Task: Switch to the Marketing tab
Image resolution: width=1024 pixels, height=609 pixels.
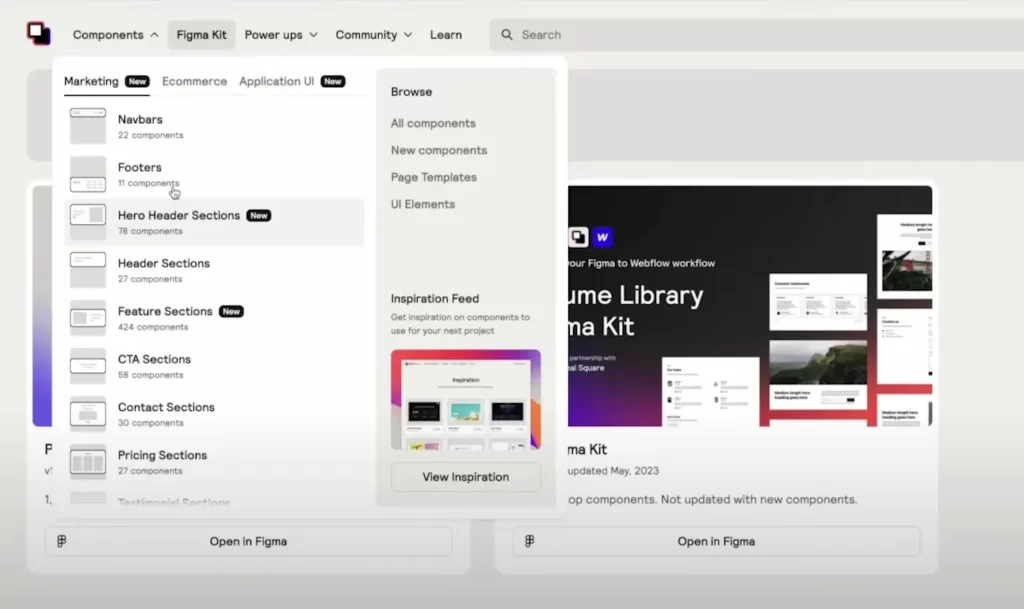Action: 106,81
